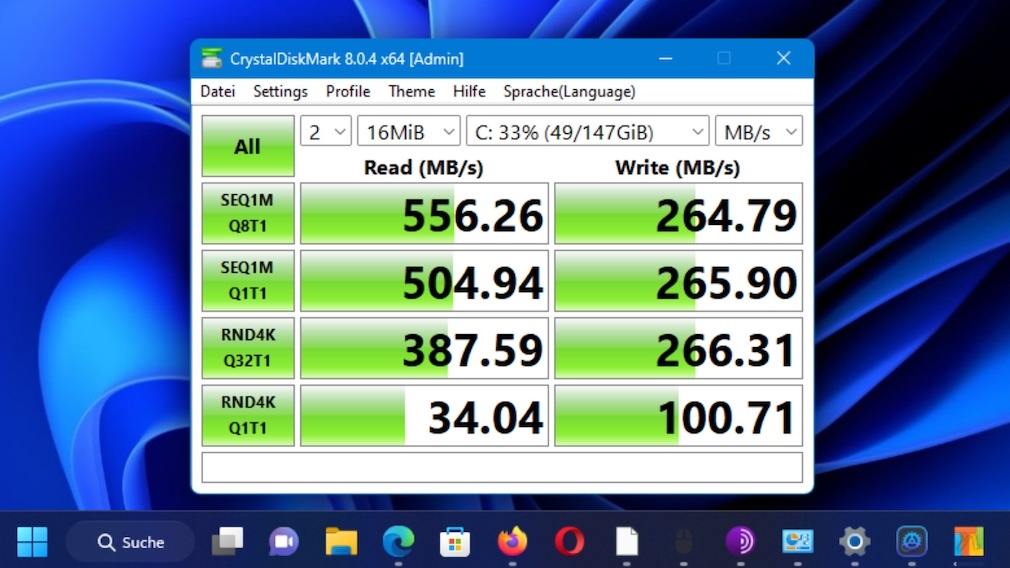Open the Sprache(Language) menu
Image resolution: width=1010 pixels, height=568 pixels.
pyautogui.click(x=569, y=91)
